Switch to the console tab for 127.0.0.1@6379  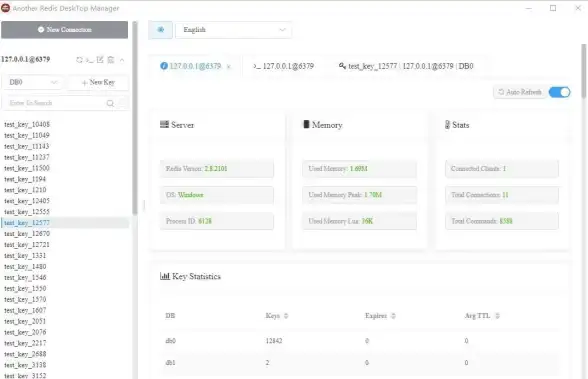[x=284, y=66]
